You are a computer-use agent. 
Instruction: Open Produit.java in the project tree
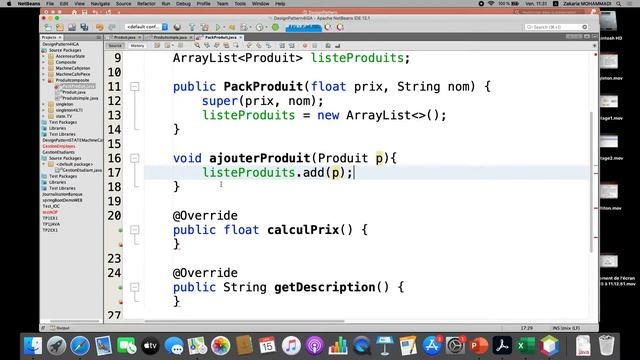(73, 92)
